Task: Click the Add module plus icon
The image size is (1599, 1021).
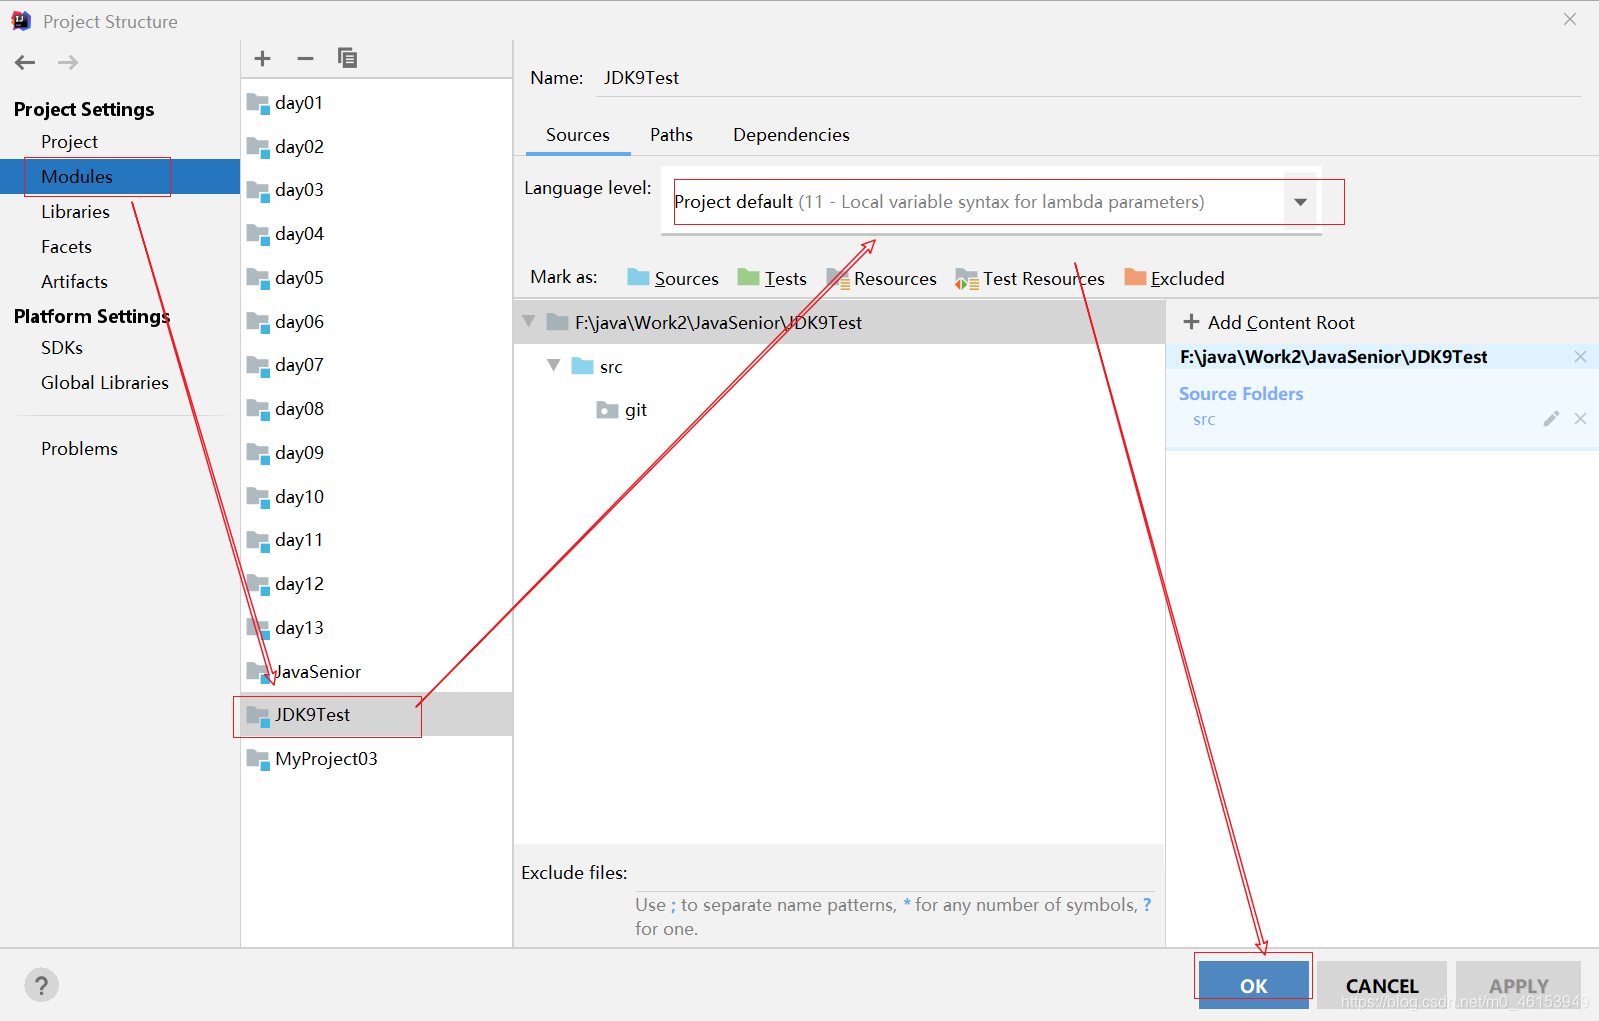Action: click(262, 58)
